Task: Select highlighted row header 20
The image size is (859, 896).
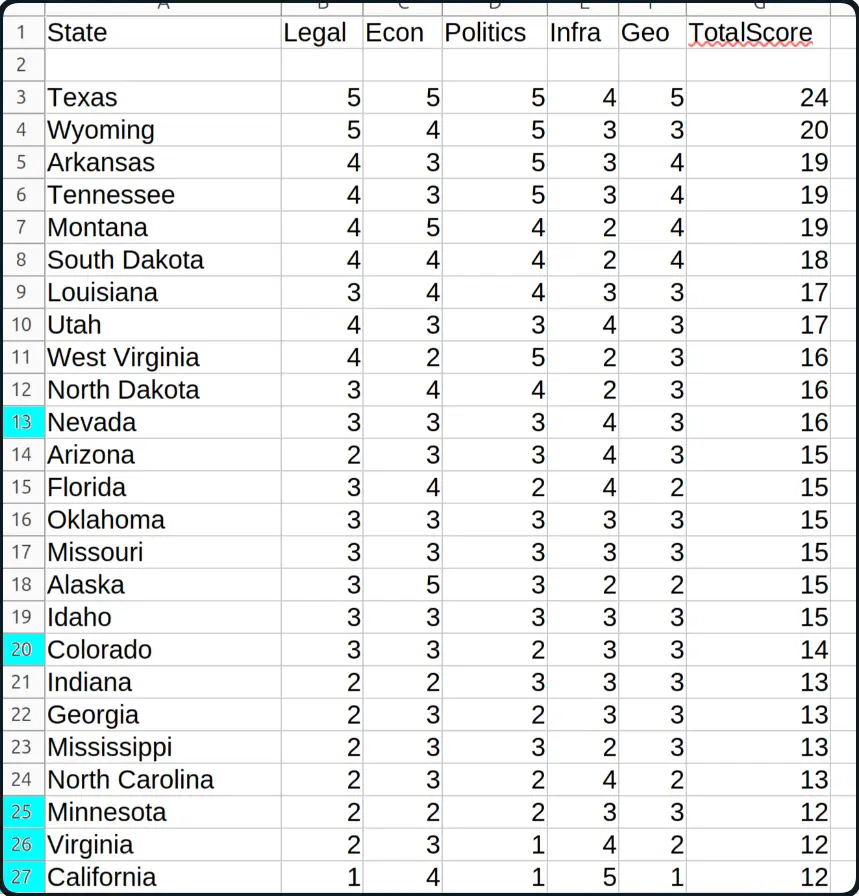Action: [22, 650]
